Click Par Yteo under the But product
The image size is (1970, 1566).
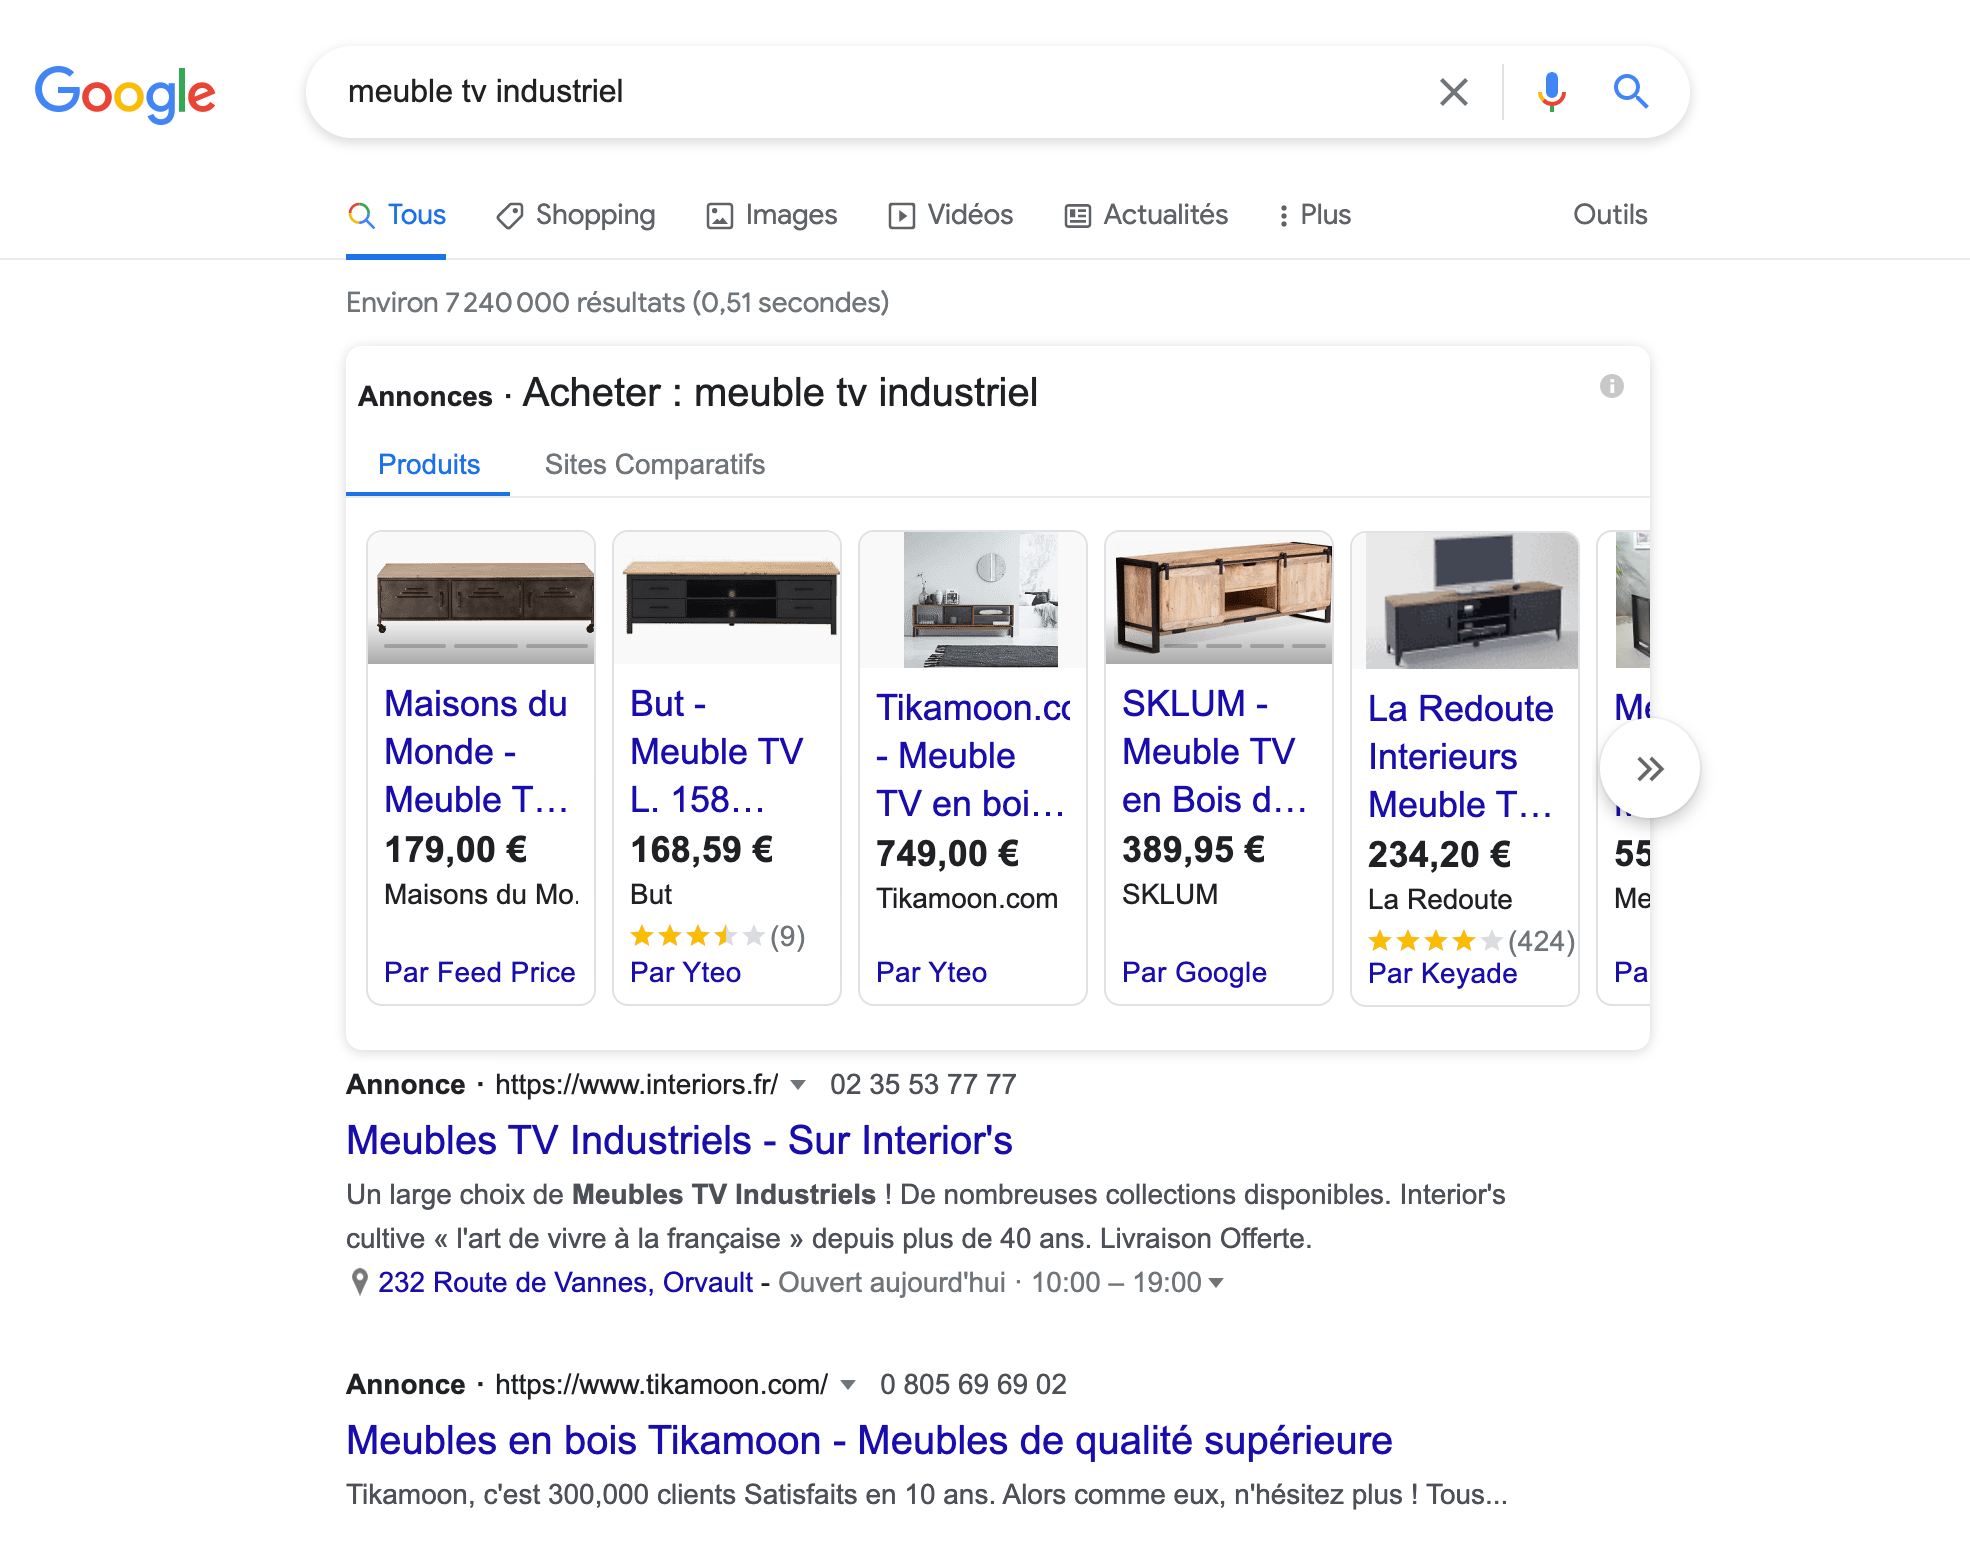685,972
